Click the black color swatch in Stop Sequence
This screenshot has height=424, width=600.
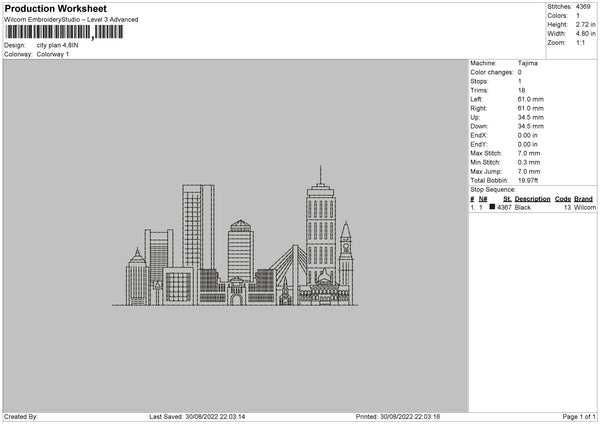[493, 207]
